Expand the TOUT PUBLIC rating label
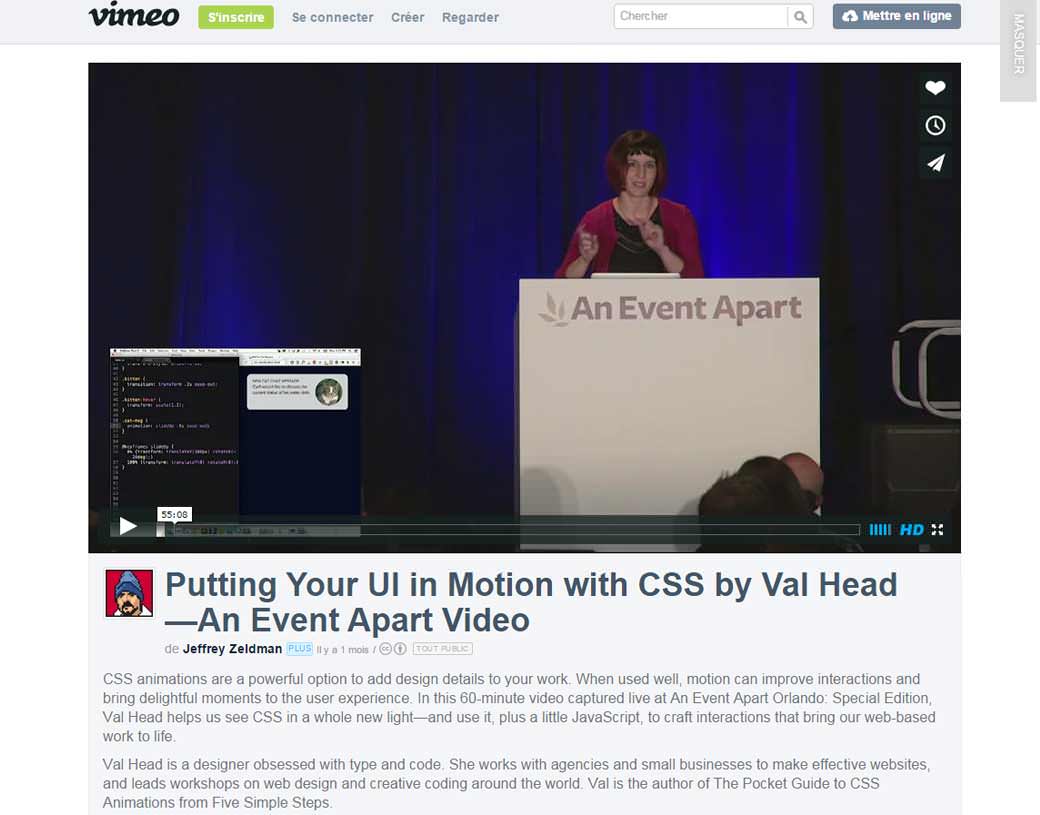 [x=442, y=648]
